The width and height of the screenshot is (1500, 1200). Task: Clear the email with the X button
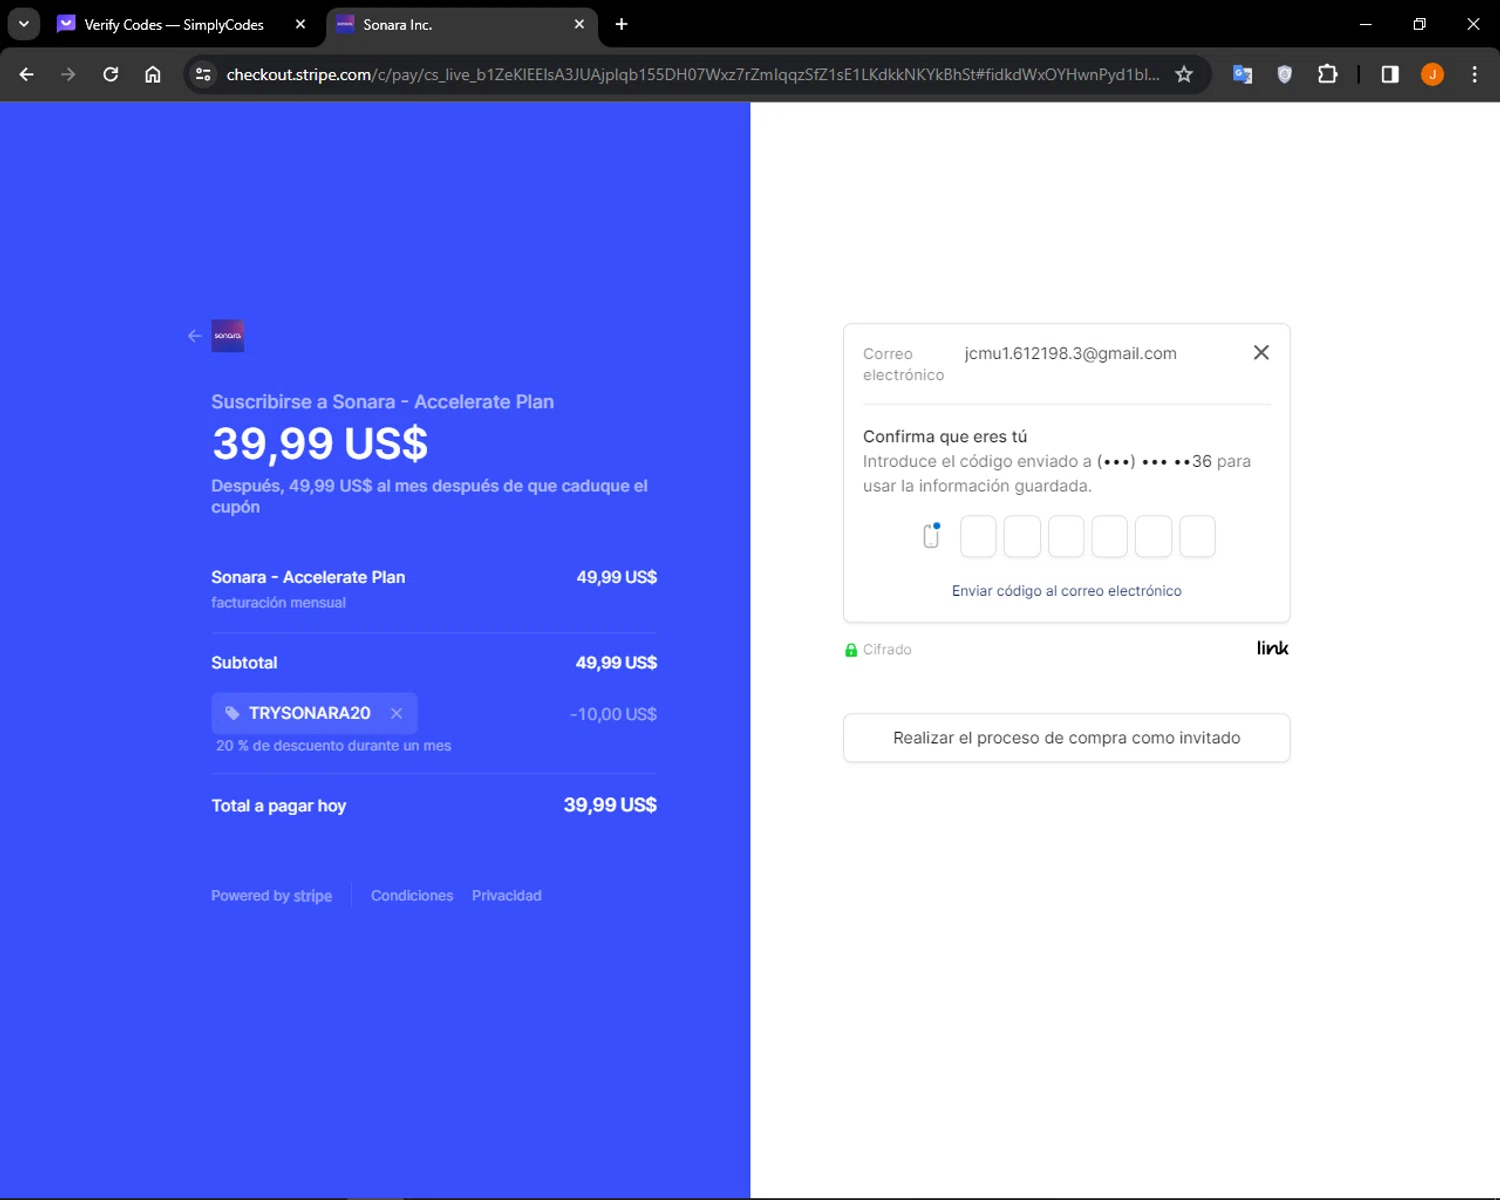(x=1261, y=353)
